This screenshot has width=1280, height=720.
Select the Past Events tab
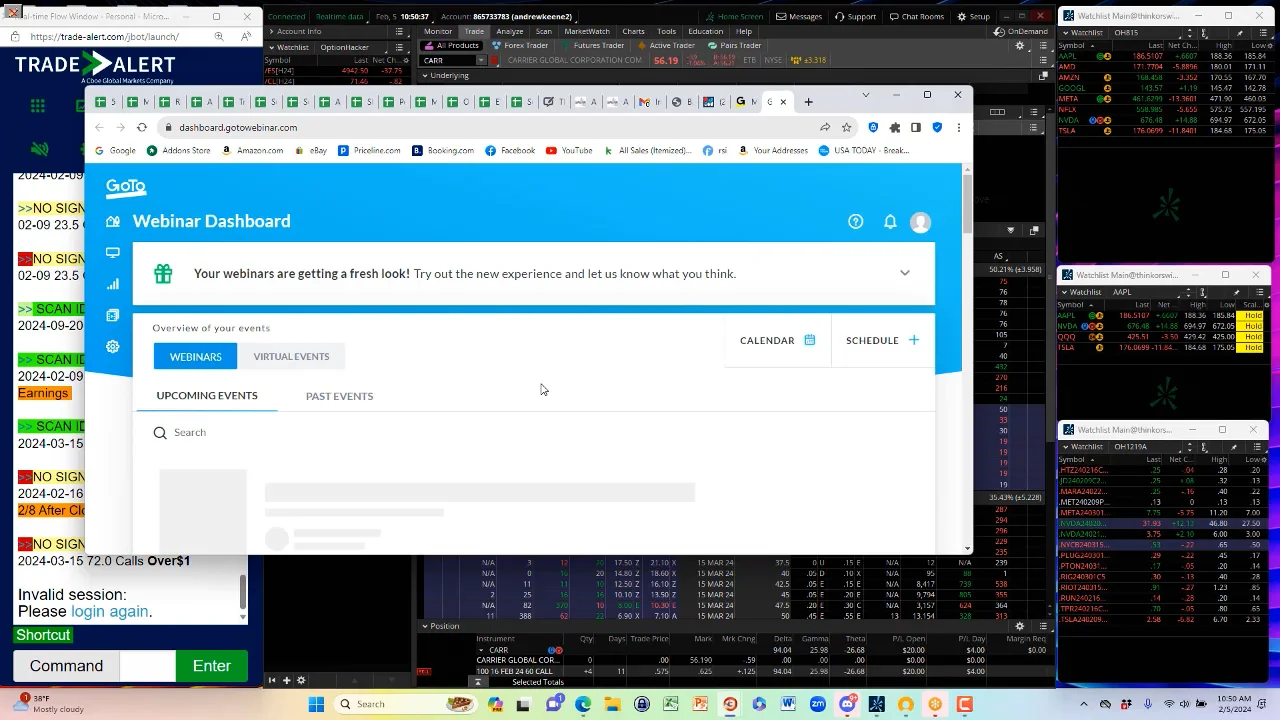[339, 396]
